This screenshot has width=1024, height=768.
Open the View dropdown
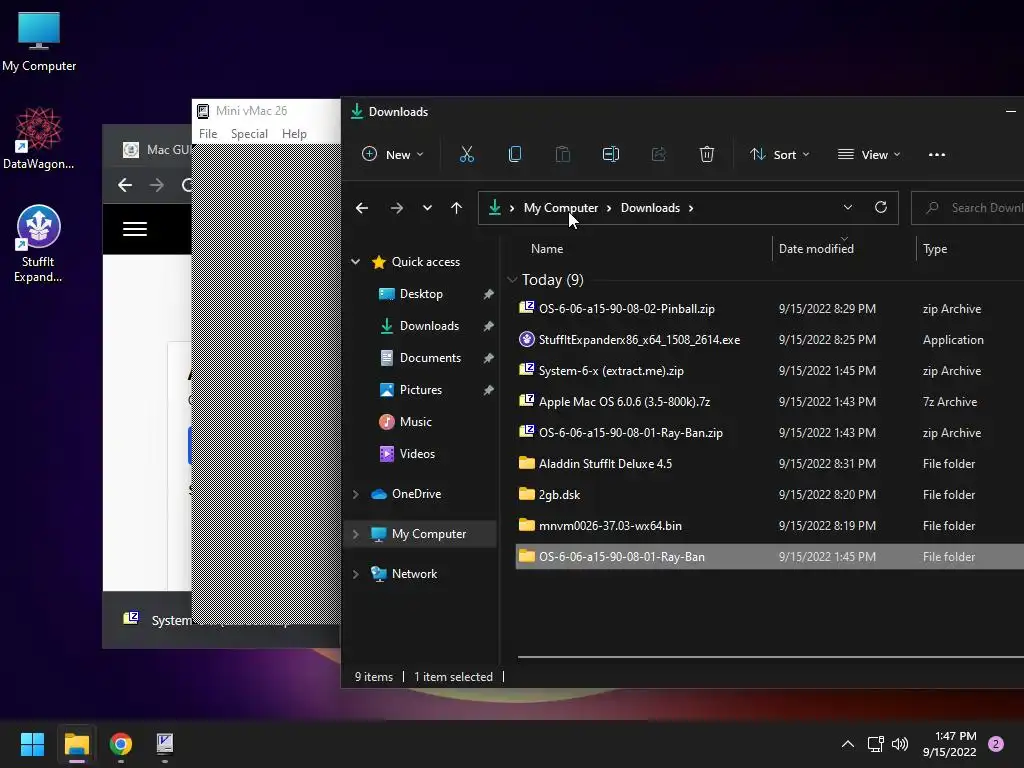click(x=869, y=155)
